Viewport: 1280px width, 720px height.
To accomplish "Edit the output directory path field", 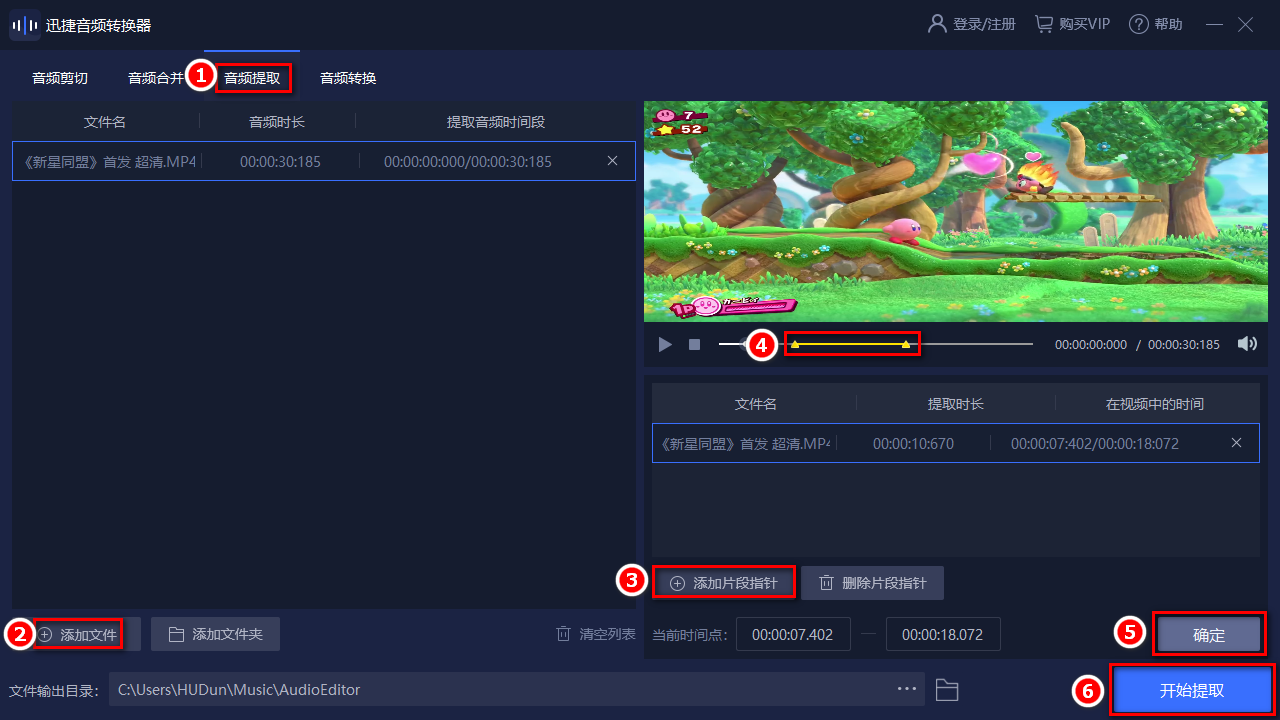I will pyautogui.click(x=500, y=689).
